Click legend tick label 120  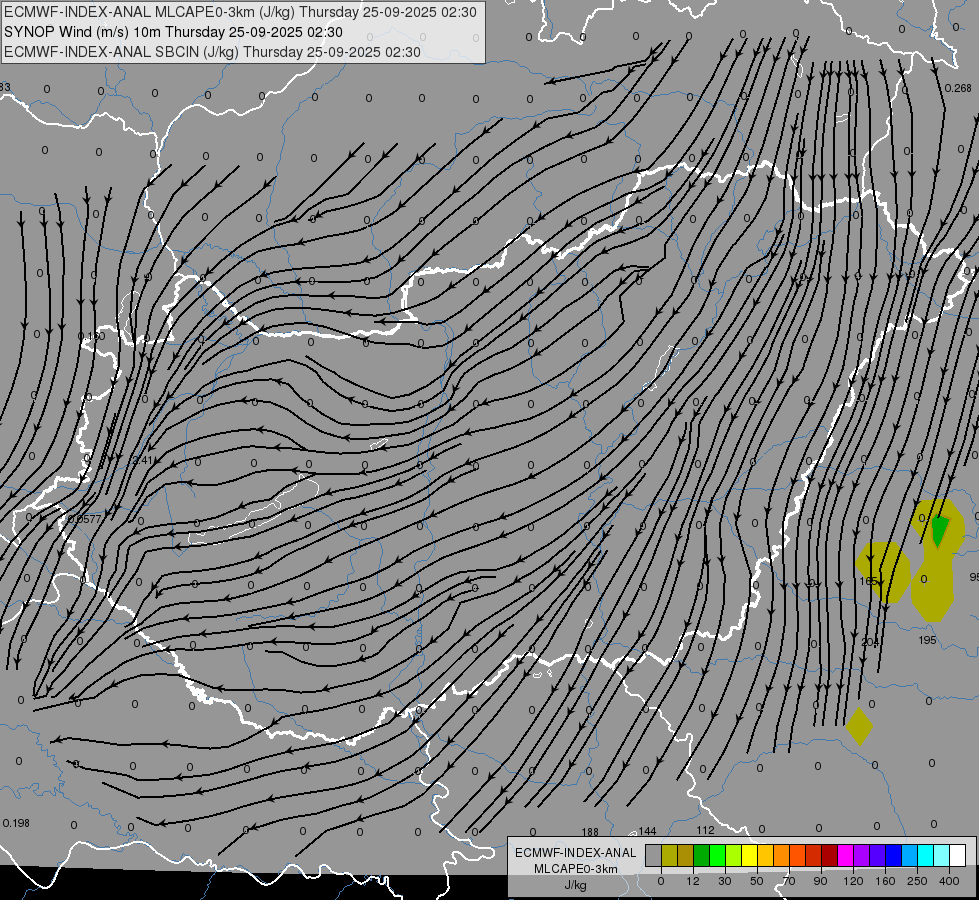click(853, 881)
